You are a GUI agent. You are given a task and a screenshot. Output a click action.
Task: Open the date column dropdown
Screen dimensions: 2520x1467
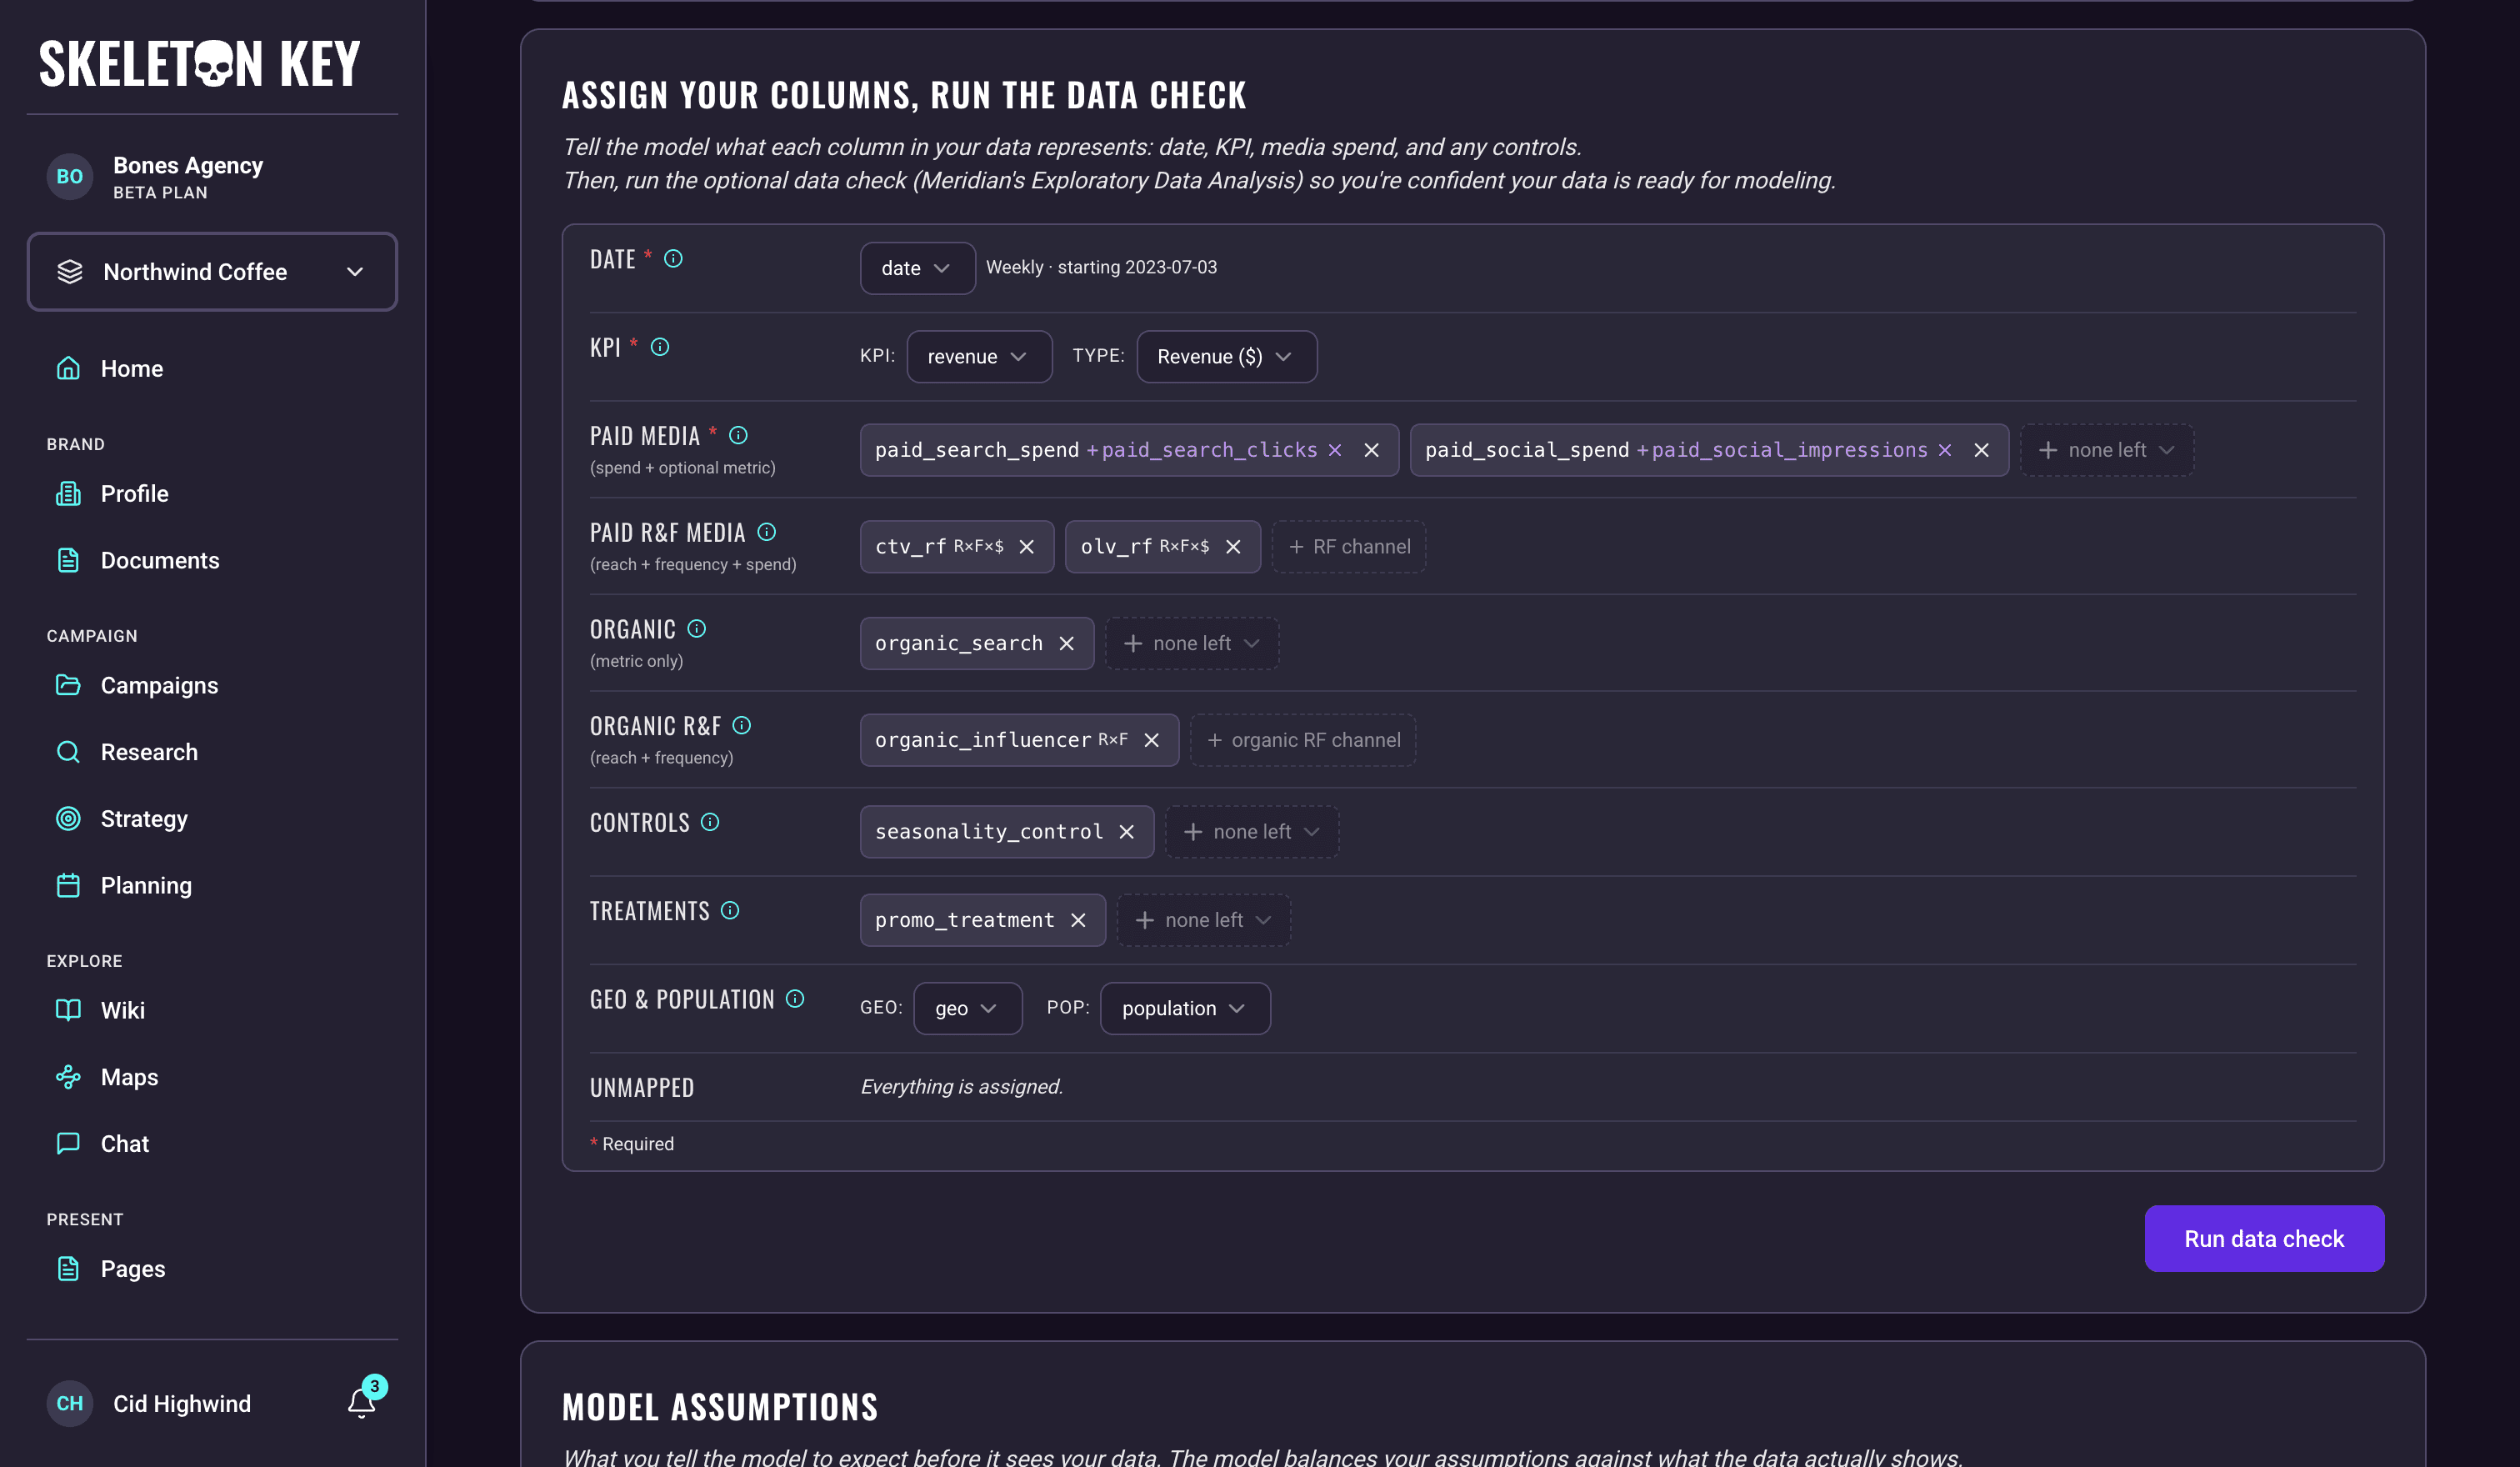point(917,268)
